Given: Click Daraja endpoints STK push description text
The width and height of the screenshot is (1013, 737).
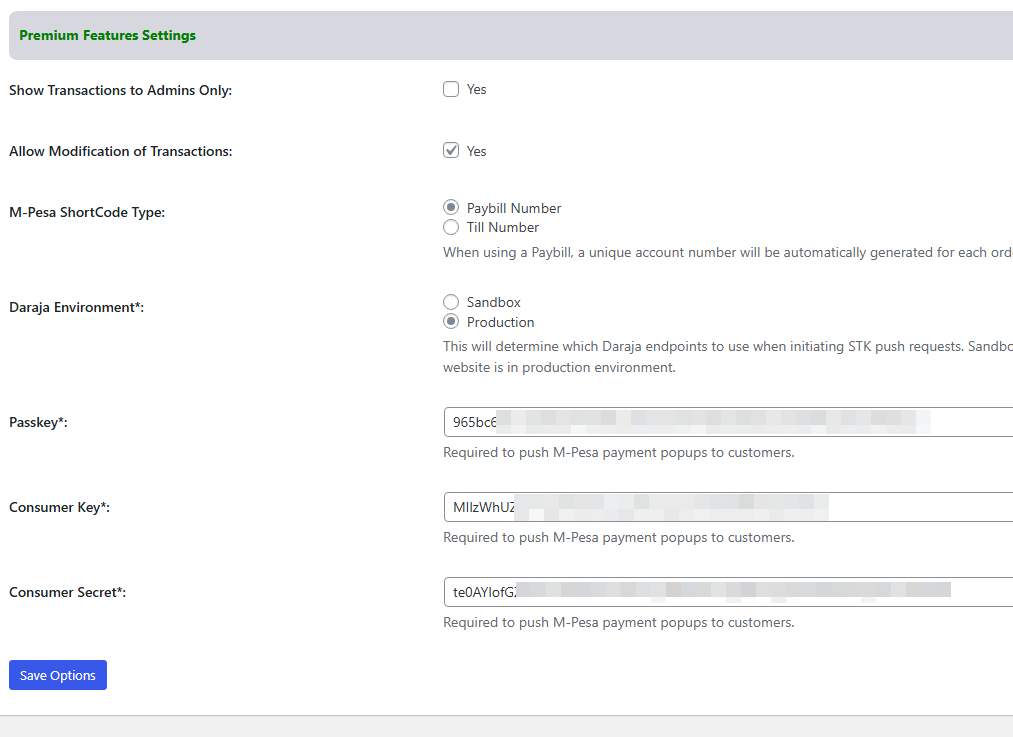Looking at the screenshot, I should point(728,357).
